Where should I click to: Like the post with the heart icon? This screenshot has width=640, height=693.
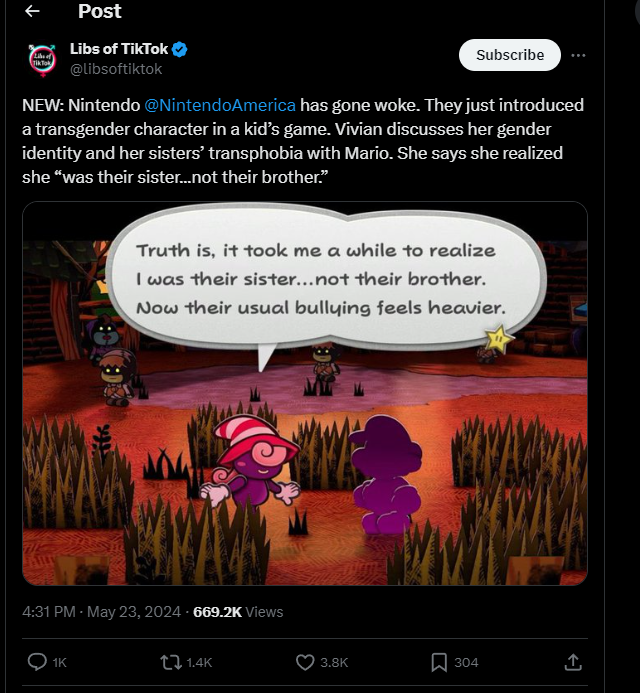pos(306,662)
